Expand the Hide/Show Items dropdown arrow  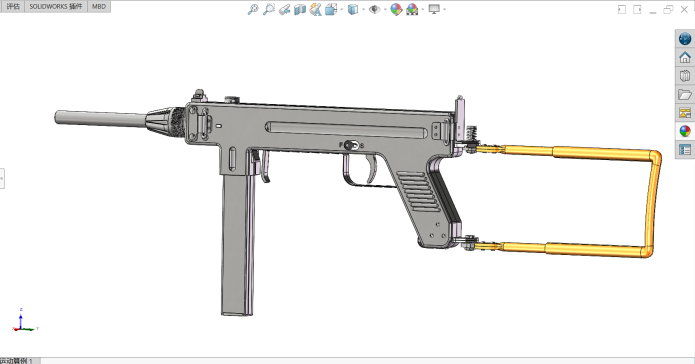coord(385,9)
